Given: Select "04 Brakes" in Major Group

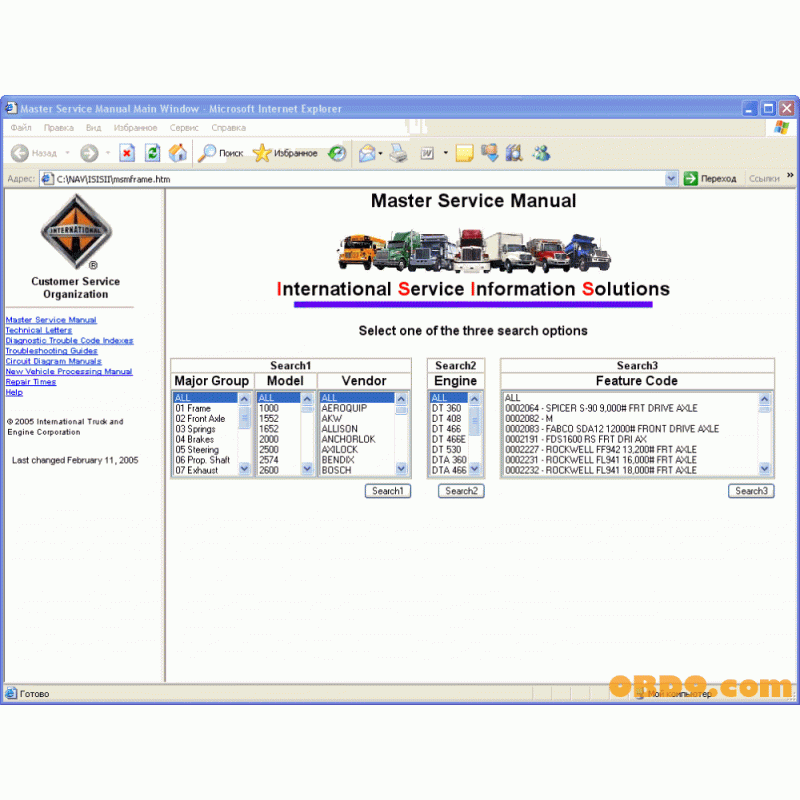Looking at the screenshot, I should (206, 439).
